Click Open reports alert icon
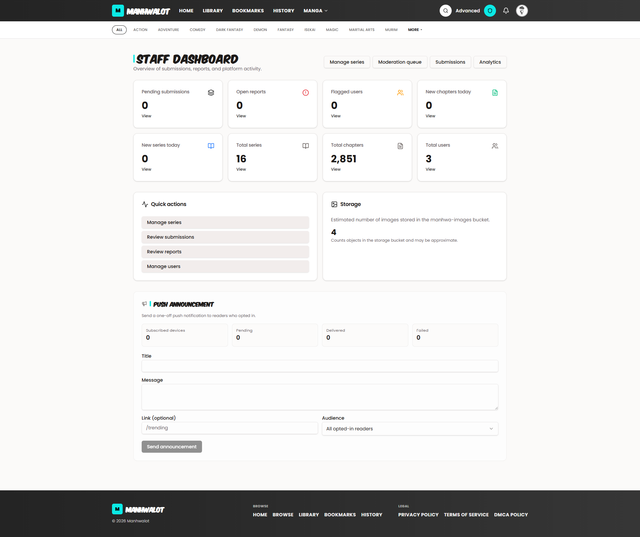 (305, 93)
